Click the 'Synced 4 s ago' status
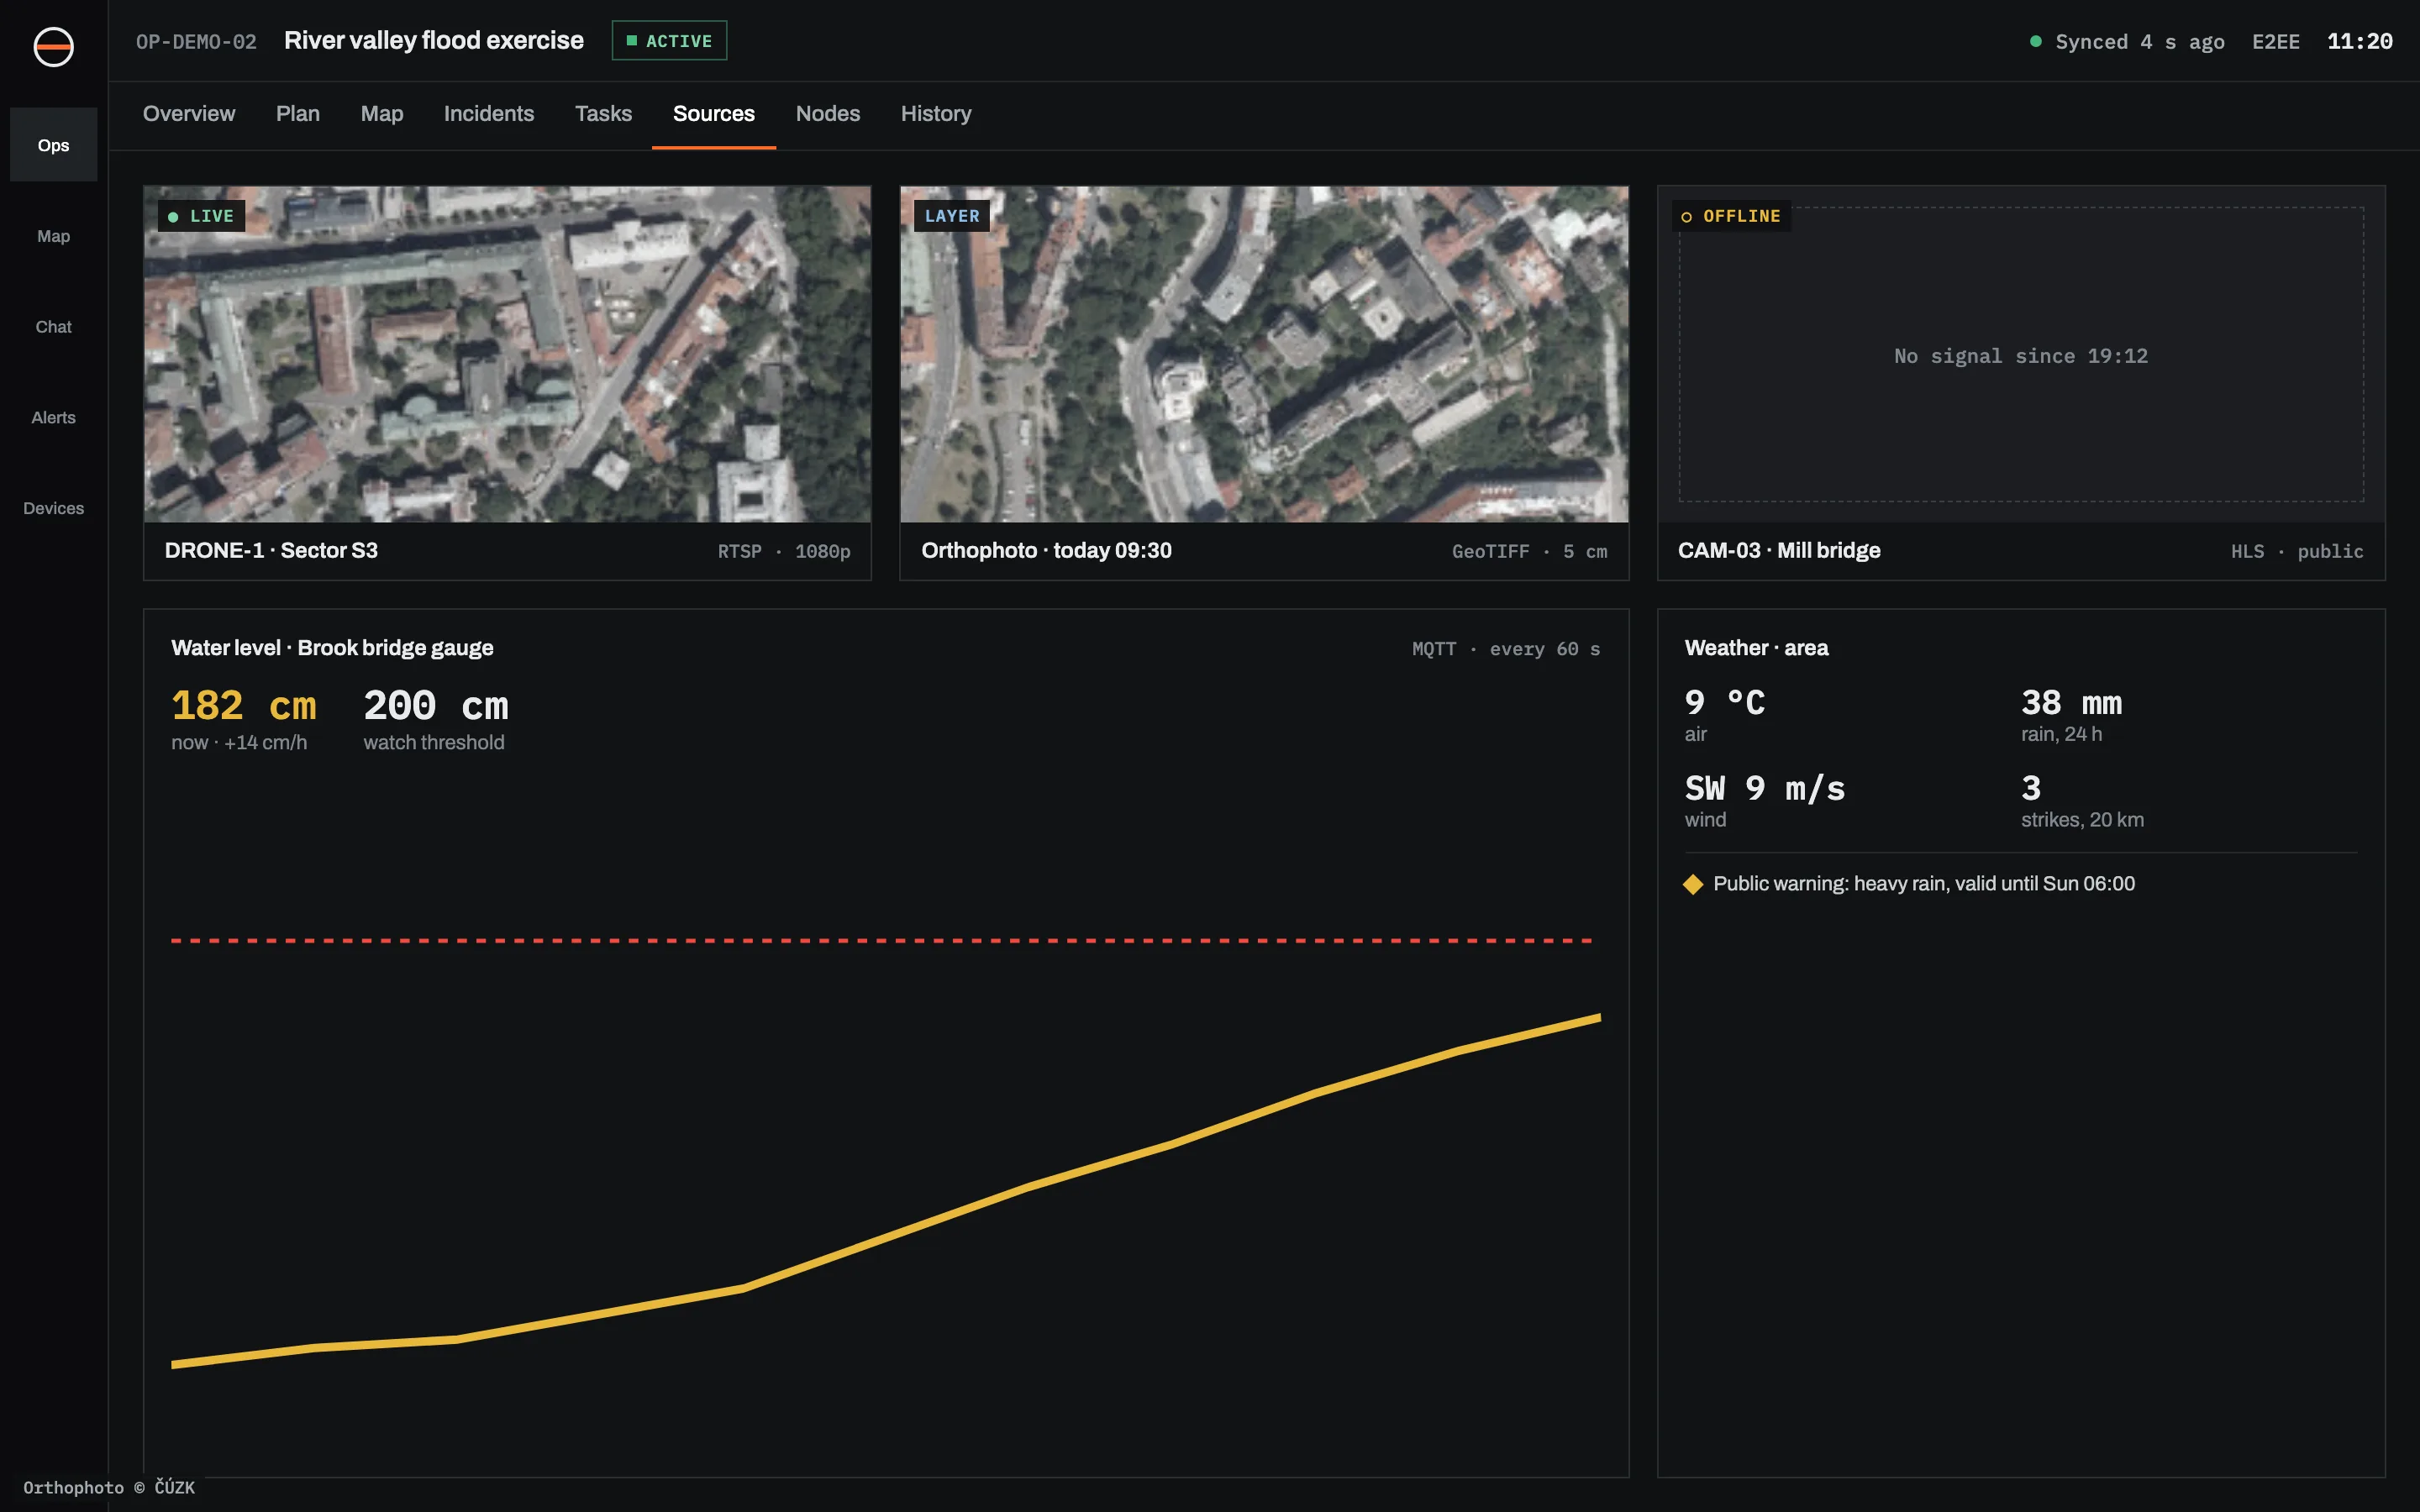The width and height of the screenshot is (2420, 1512). 2139,42
